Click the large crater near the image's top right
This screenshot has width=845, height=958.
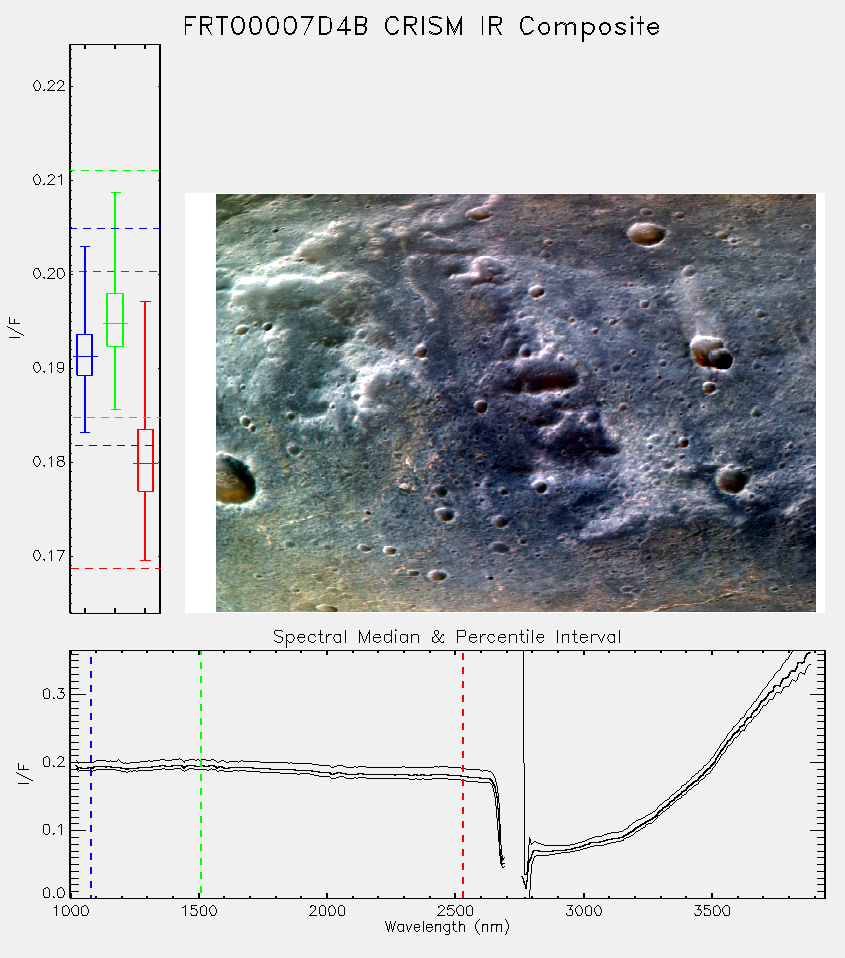click(x=646, y=233)
